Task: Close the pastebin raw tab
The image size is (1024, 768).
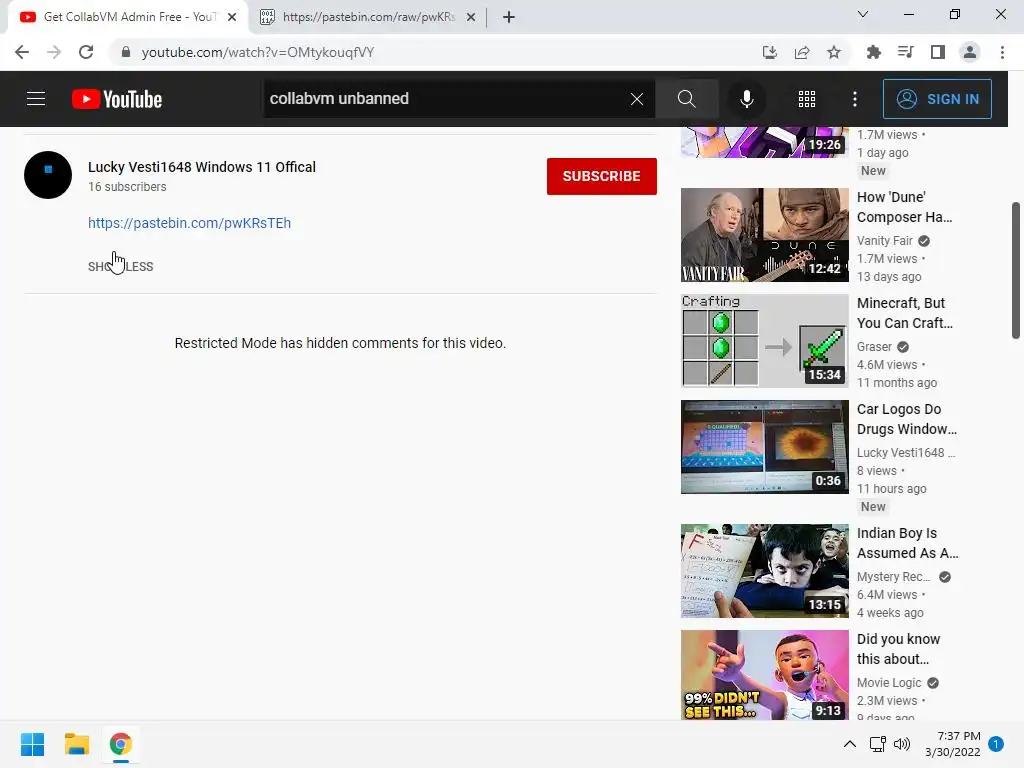Action: [470, 17]
